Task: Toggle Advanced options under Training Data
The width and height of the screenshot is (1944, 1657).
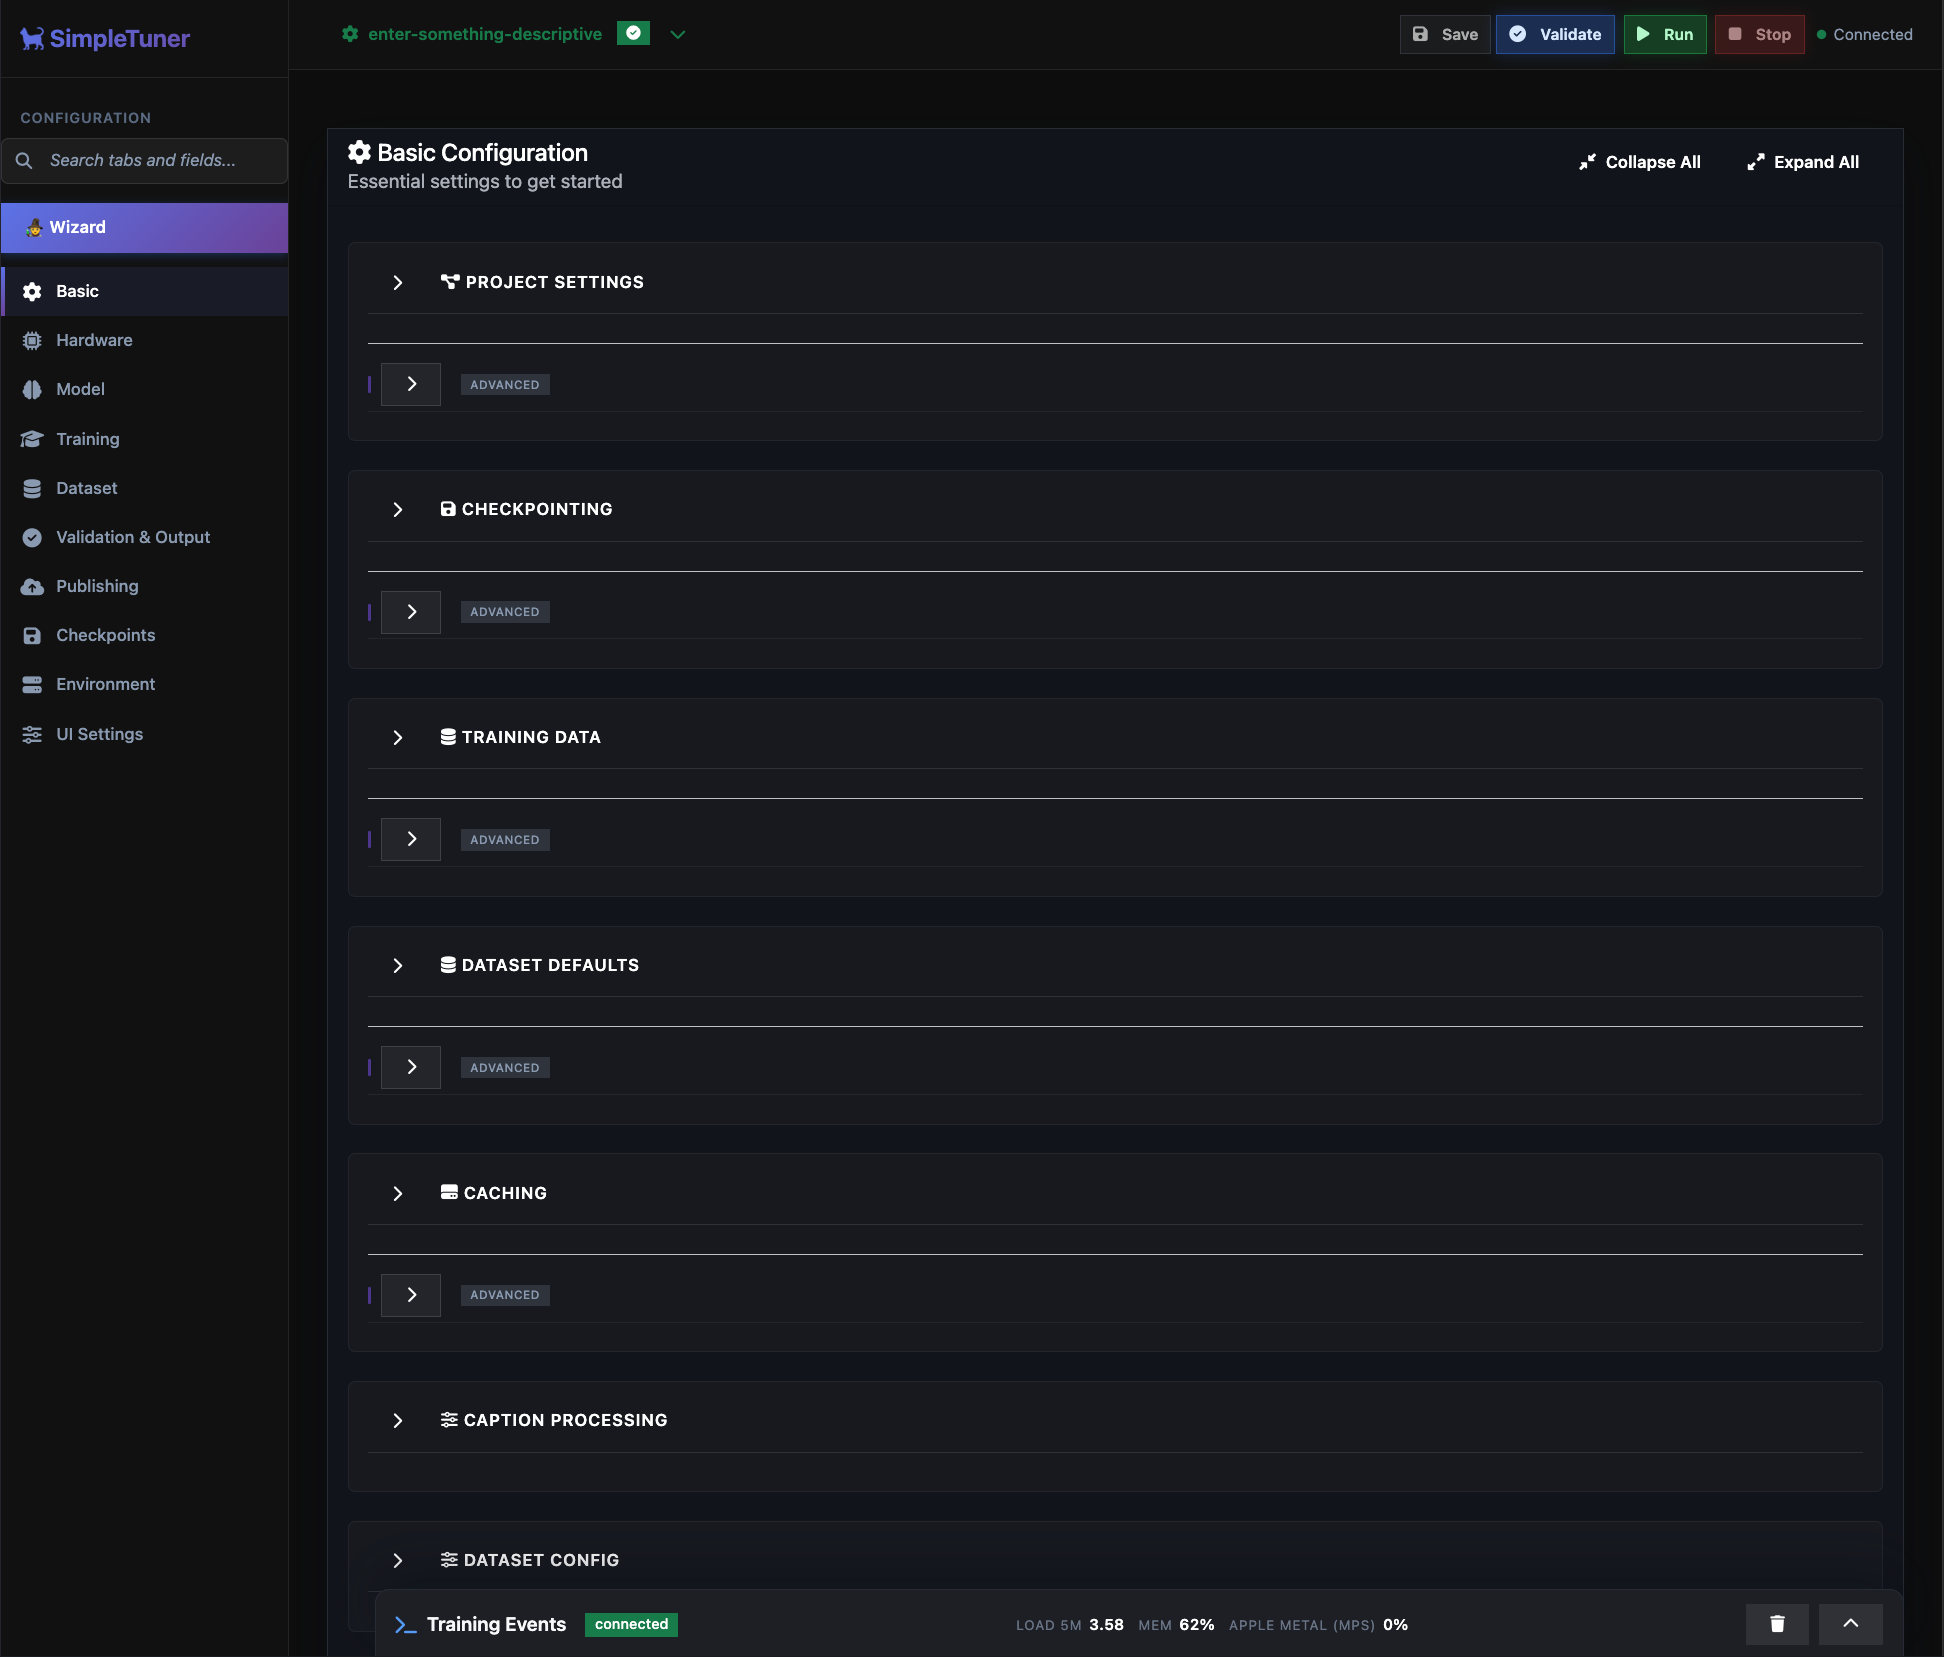Action: 411,839
